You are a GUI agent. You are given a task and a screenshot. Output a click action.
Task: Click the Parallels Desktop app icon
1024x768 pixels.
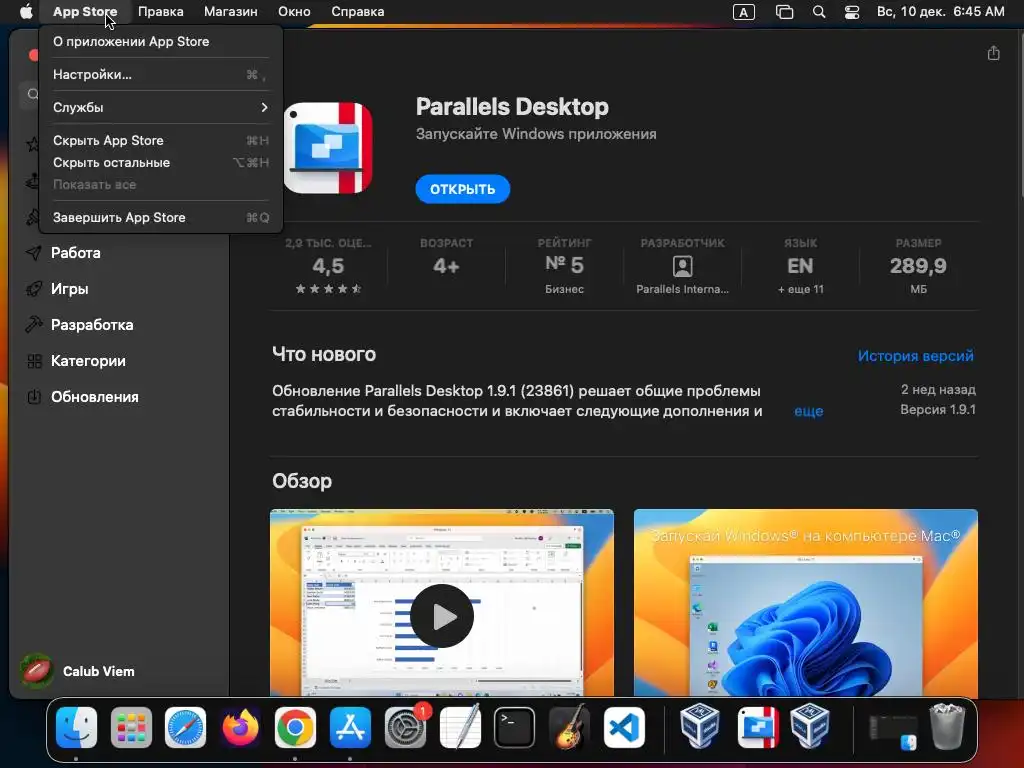pos(328,148)
